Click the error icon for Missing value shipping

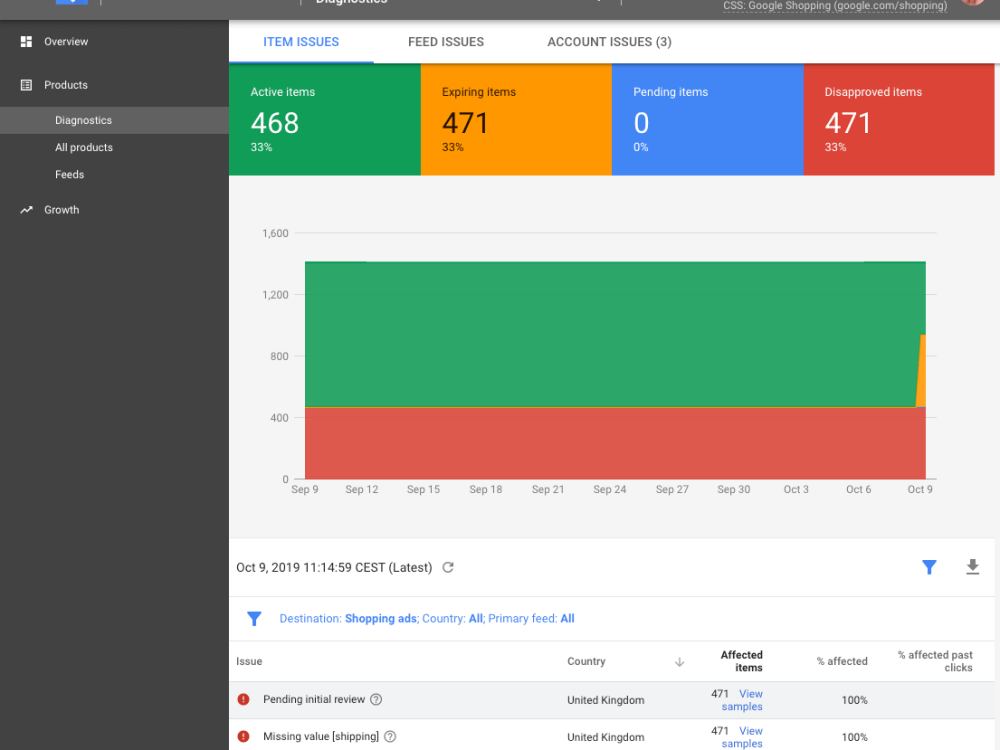tap(244, 737)
